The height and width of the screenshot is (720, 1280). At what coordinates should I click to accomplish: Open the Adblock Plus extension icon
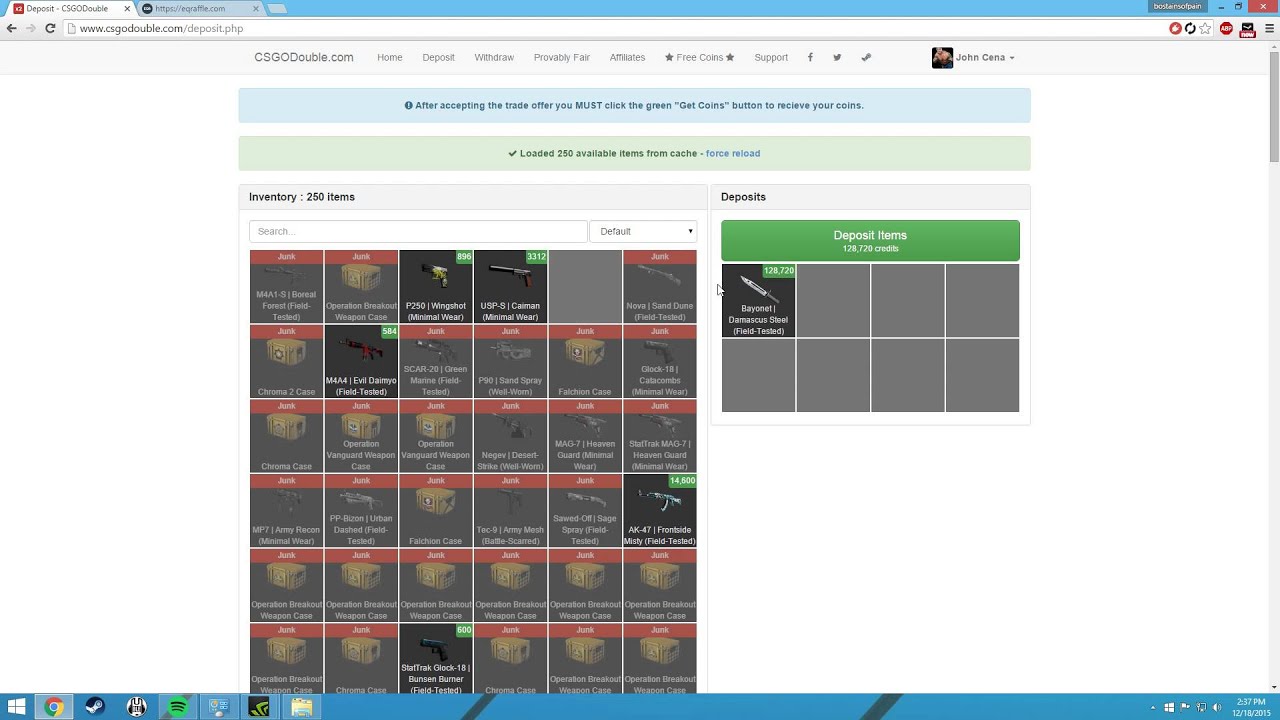click(x=1226, y=28)
